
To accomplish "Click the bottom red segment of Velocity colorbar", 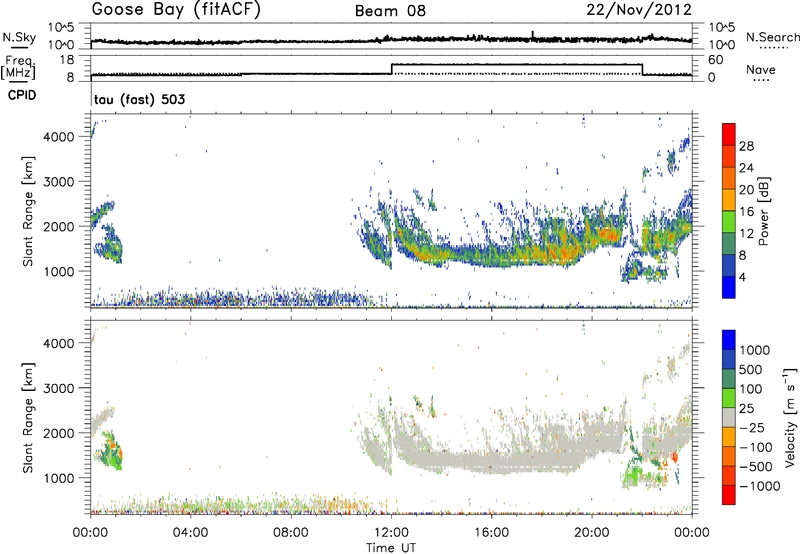I will tap(729, 495).
